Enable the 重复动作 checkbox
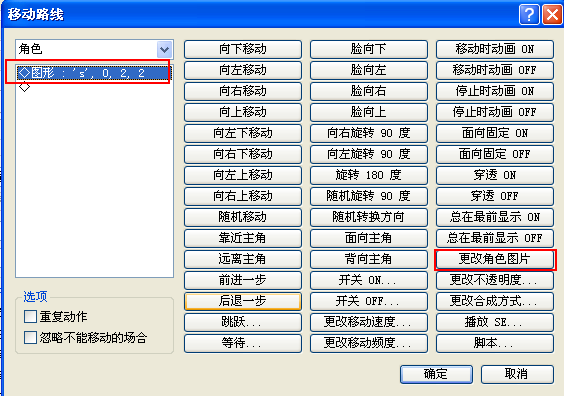Viewport: 564px width, 396px height. coord(30,317)
